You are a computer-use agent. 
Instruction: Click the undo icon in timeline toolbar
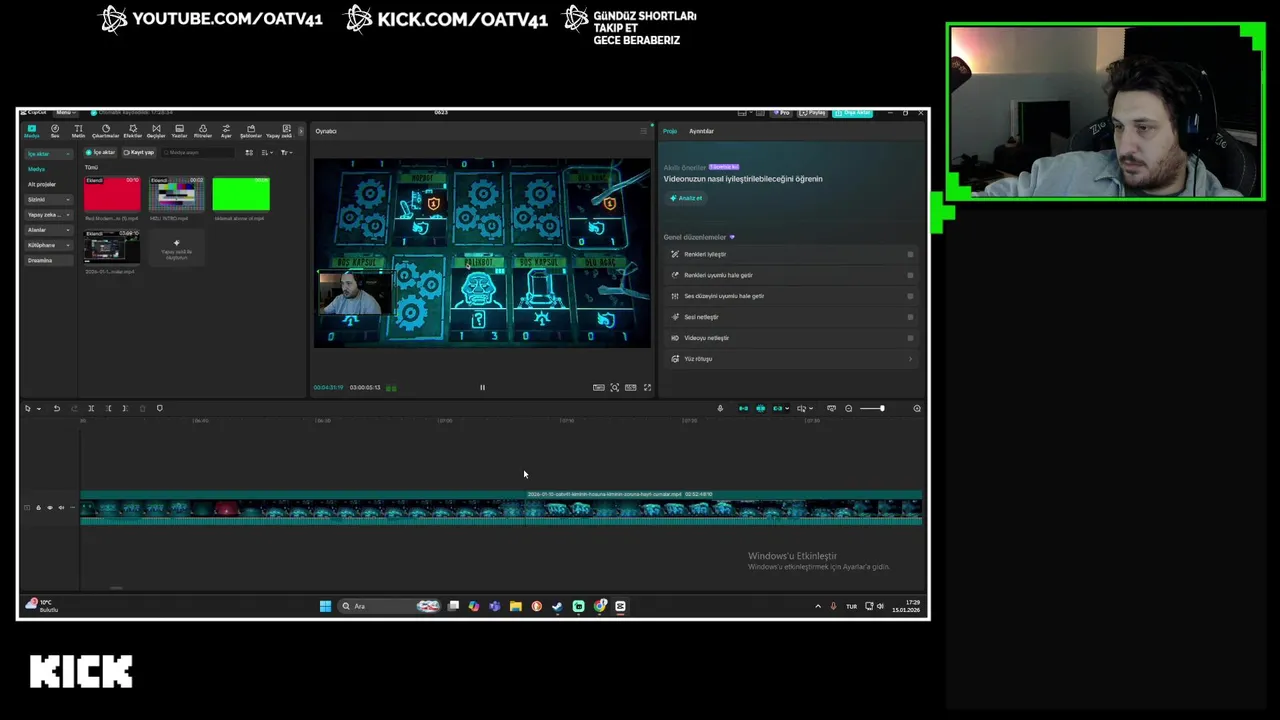point(57,408)
